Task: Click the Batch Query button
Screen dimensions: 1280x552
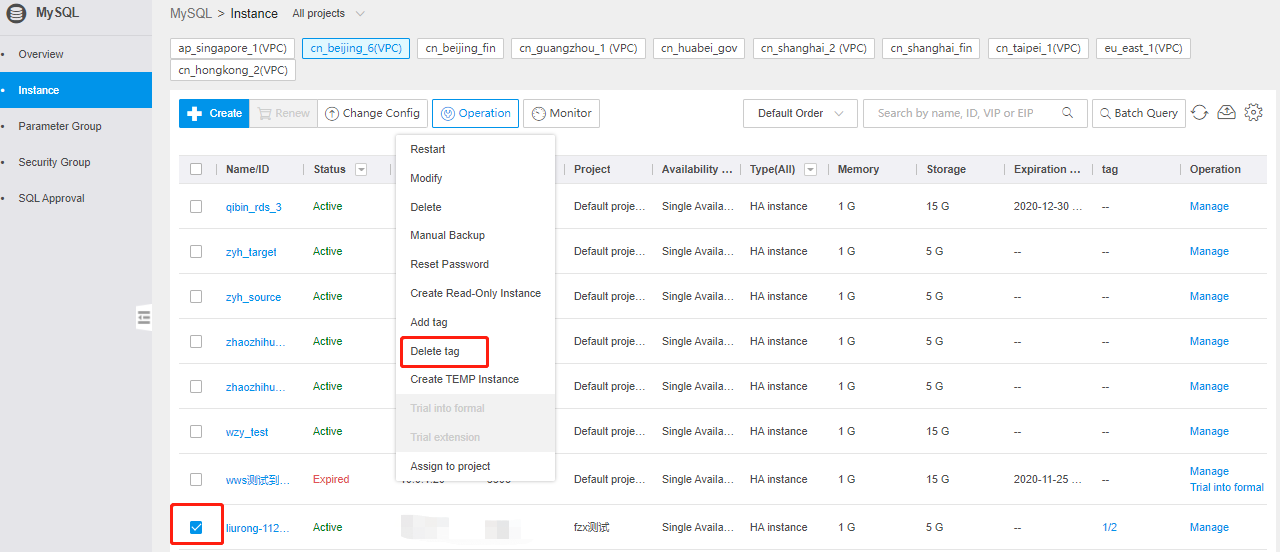Action: click(1139, 113)
